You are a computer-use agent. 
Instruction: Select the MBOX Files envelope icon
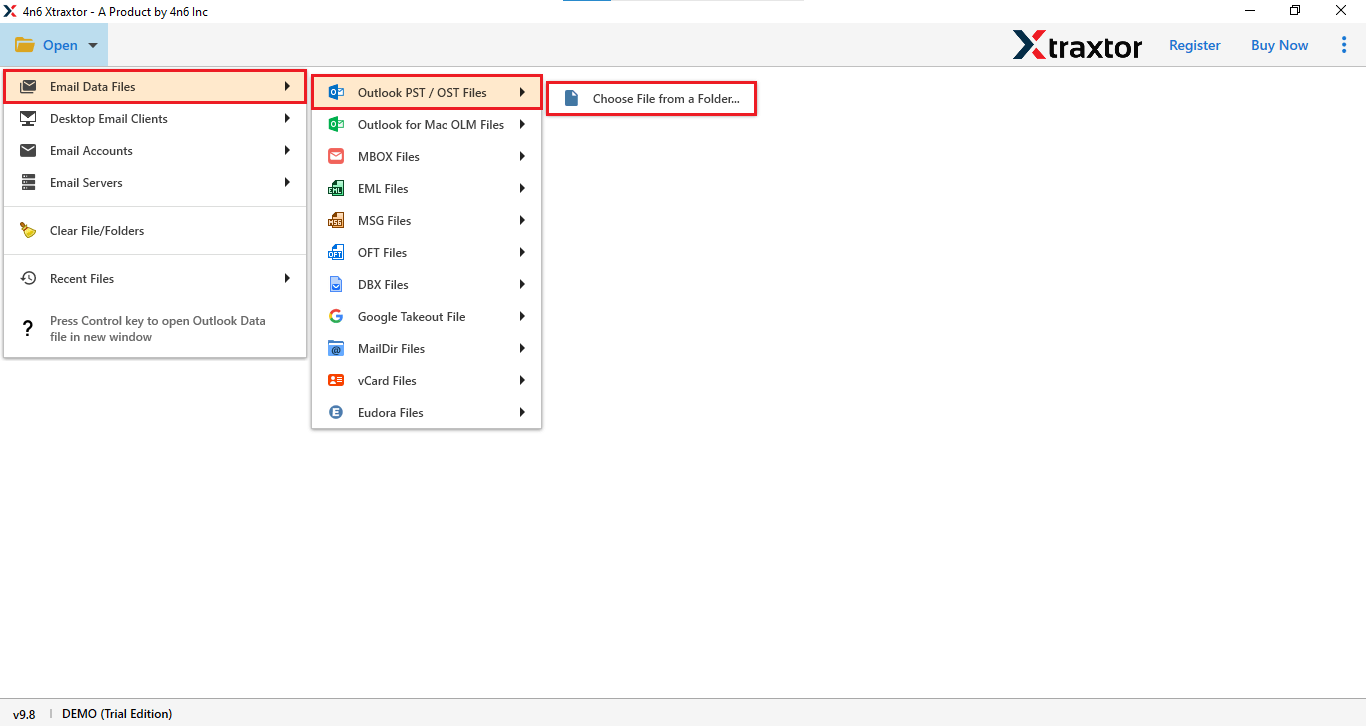(336, 156)
